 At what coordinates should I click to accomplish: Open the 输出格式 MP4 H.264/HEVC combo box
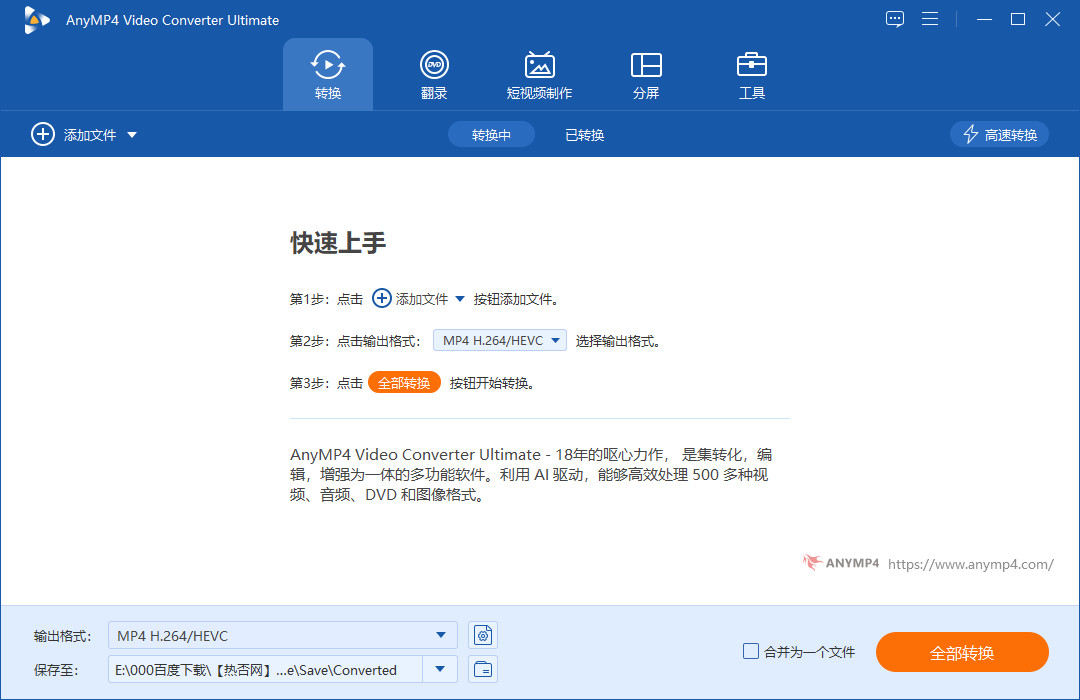tap(282, 635)
